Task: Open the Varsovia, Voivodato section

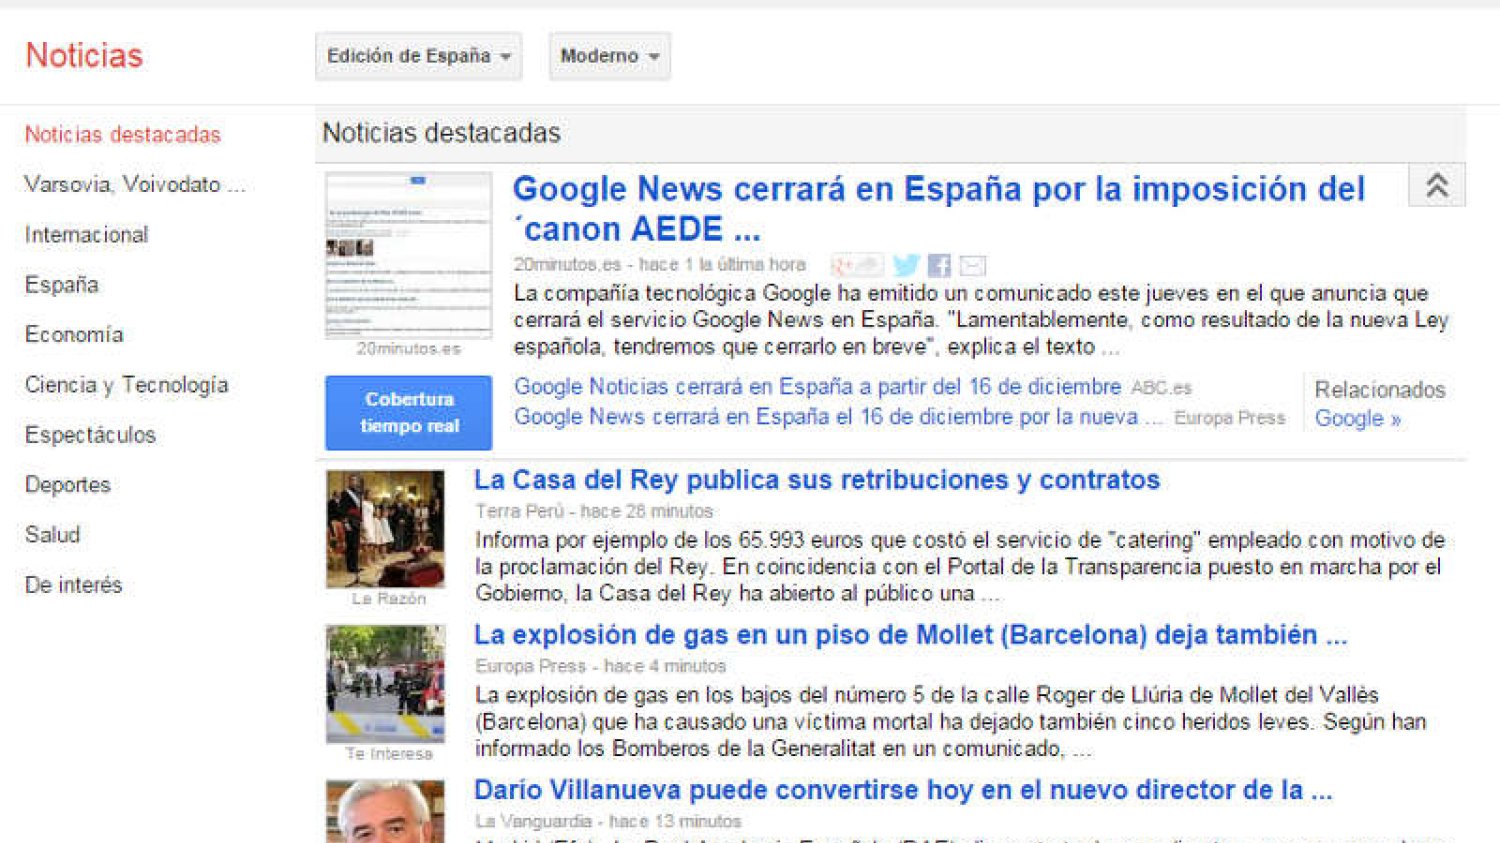Action: 135,185
